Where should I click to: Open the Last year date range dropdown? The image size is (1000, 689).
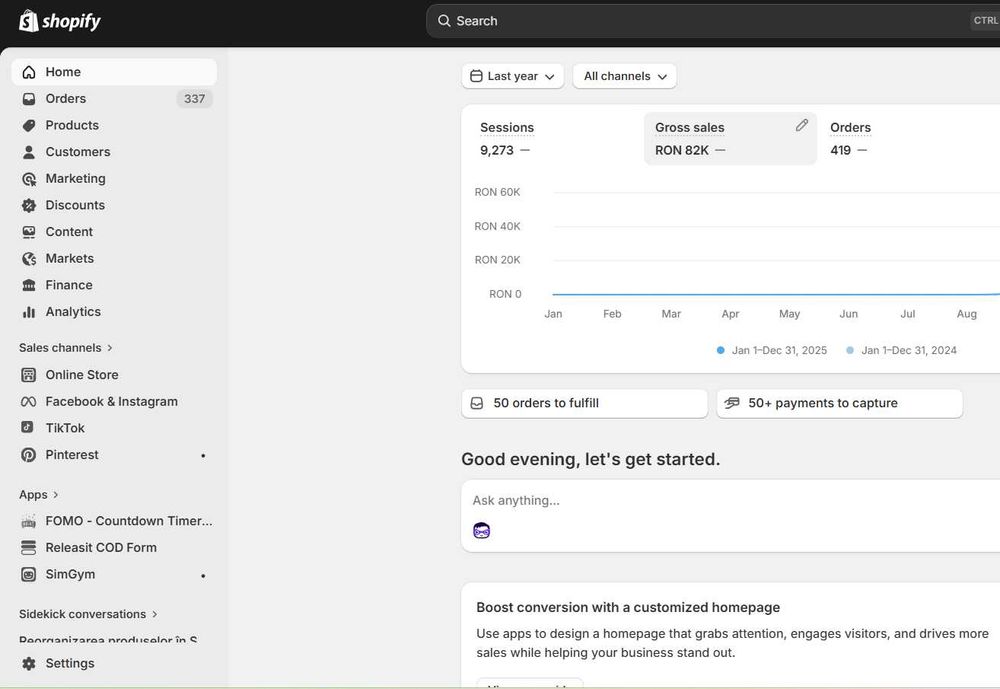click(x=512, y=76)
